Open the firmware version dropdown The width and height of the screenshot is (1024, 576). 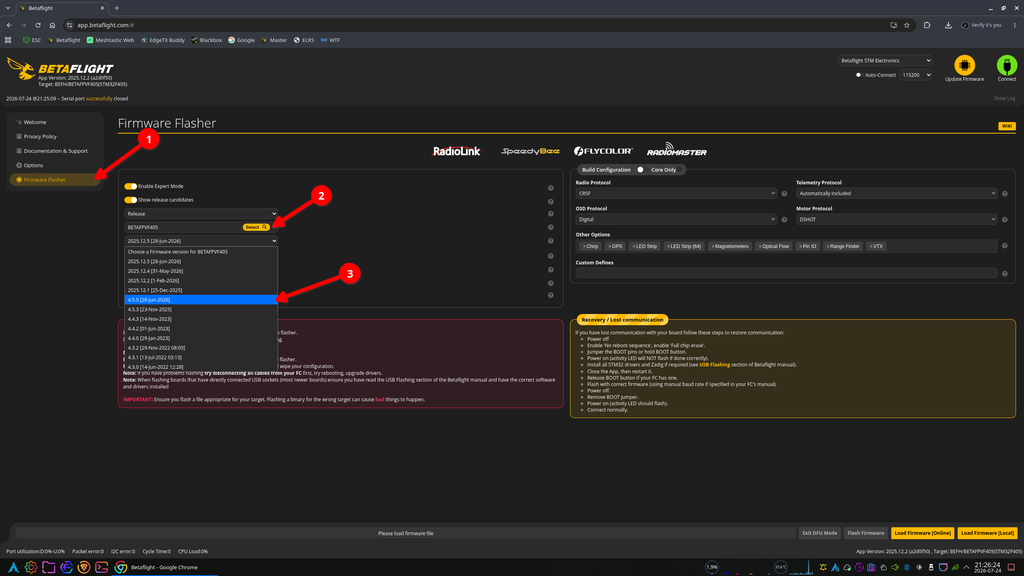[x=201, y=241]
